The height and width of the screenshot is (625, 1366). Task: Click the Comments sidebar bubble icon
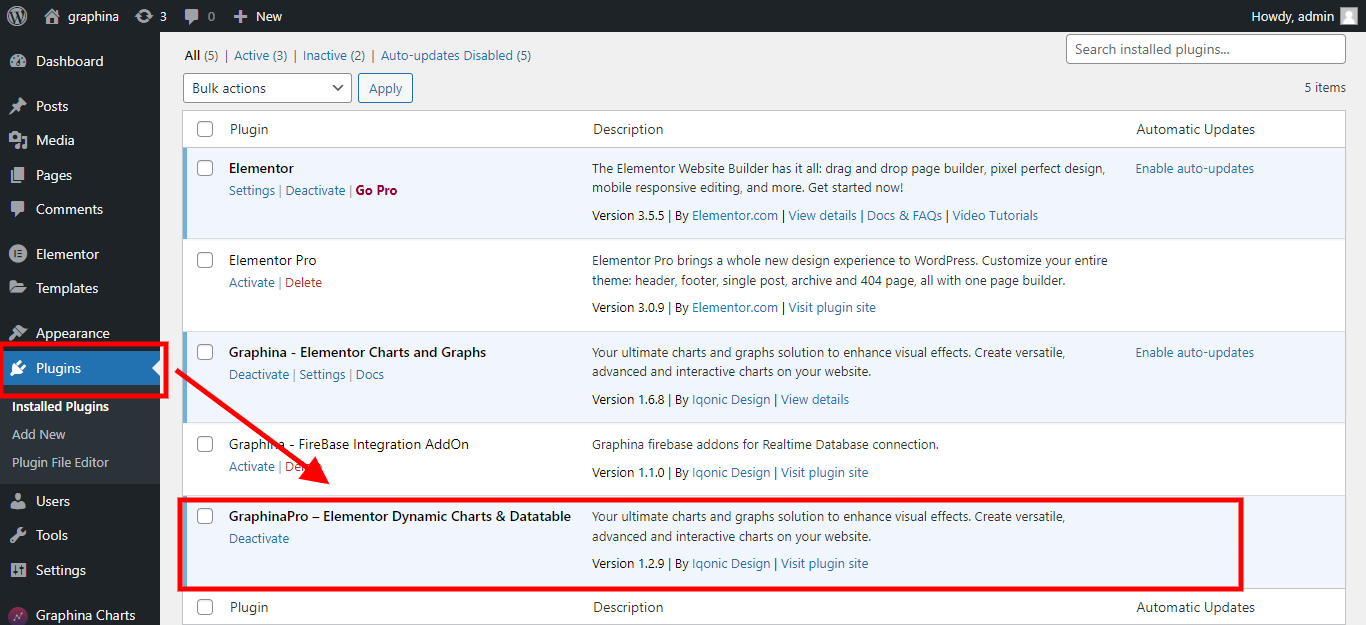coord(18,209)
